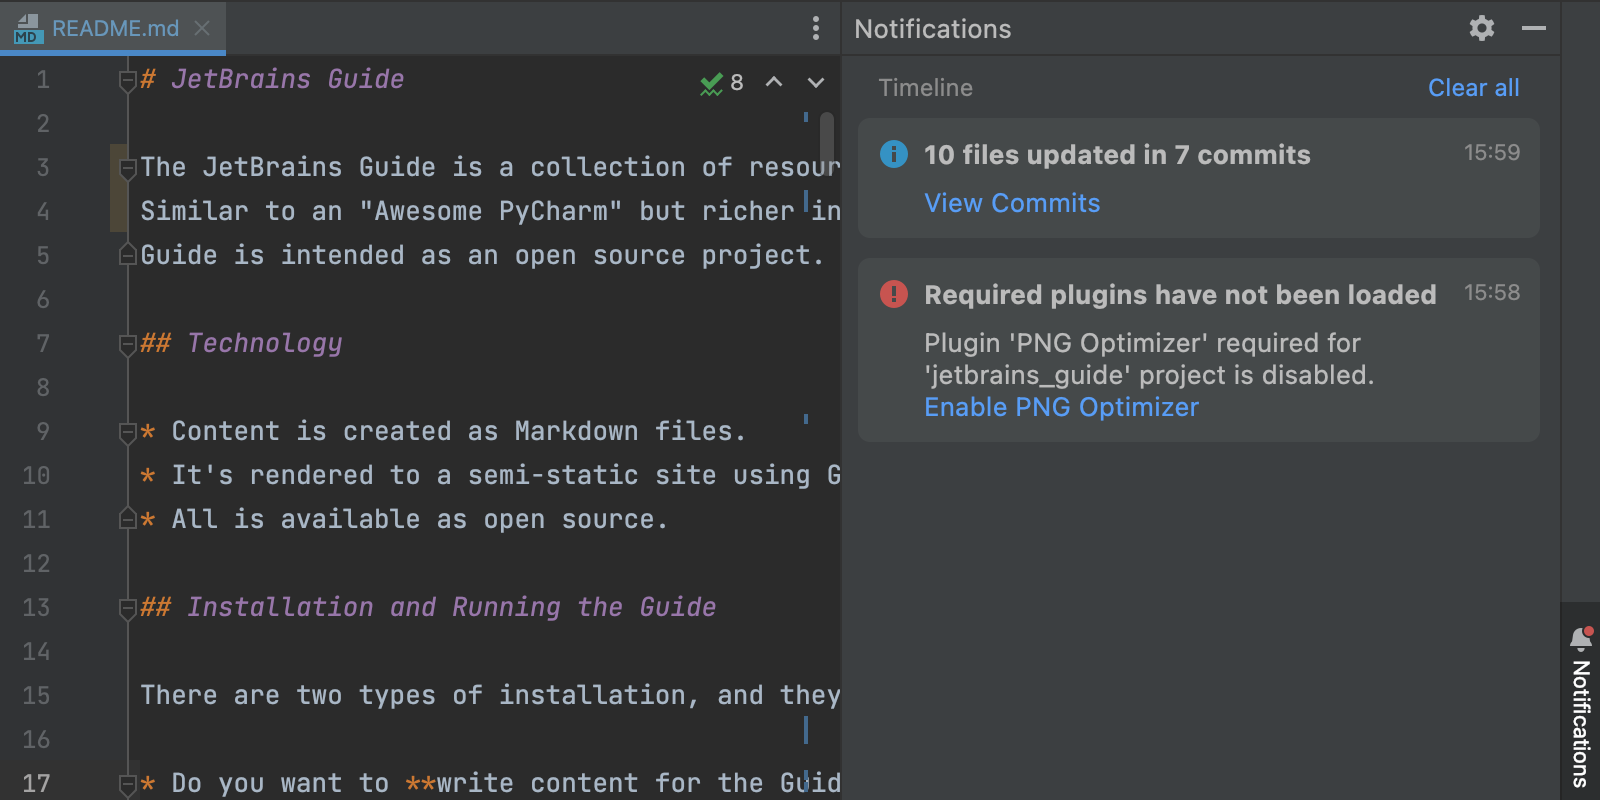Click the green inspections checkmark icon

point(711,84)
